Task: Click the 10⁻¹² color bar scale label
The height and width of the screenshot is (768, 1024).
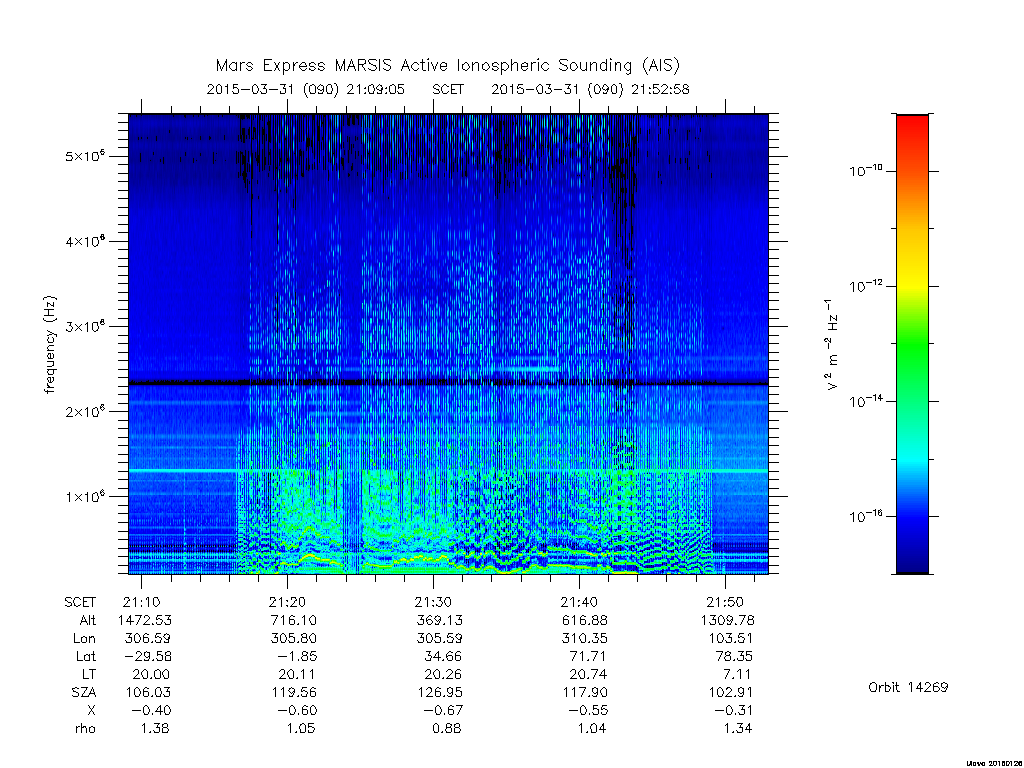Action: coord(866,285)
